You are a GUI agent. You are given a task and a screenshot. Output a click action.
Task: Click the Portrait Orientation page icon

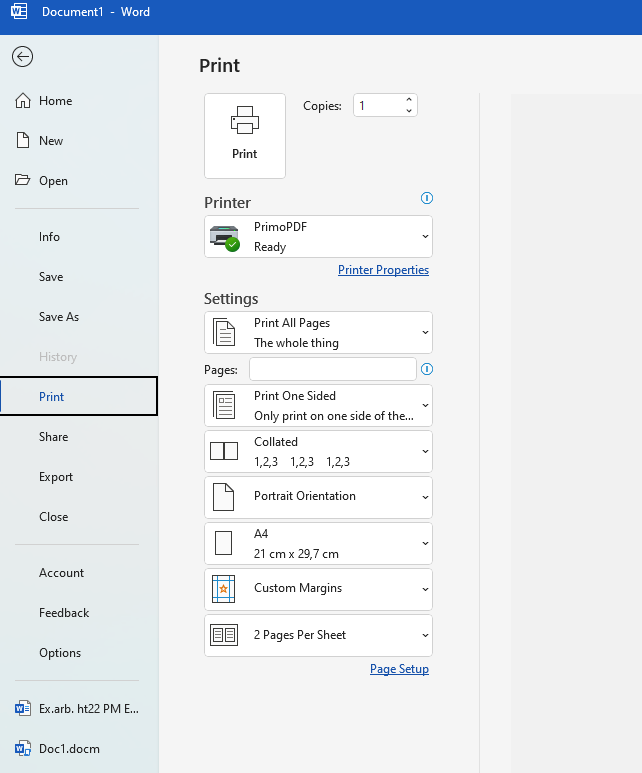223,497
